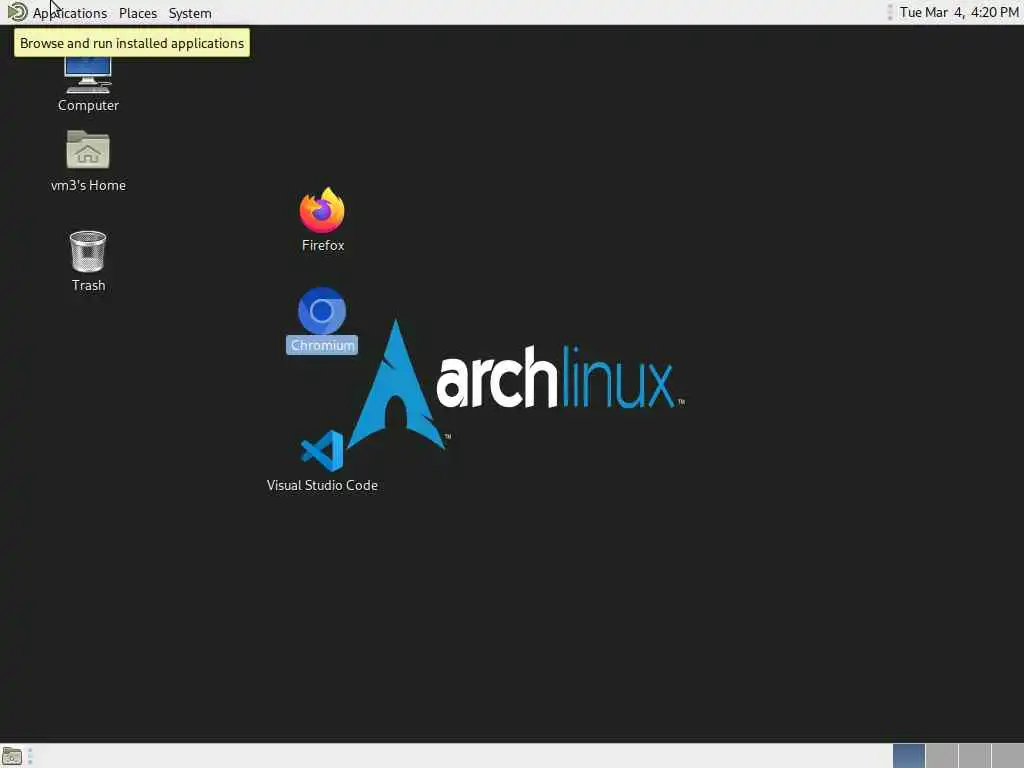Switch to the first (active) workspace

pos(908,756)
